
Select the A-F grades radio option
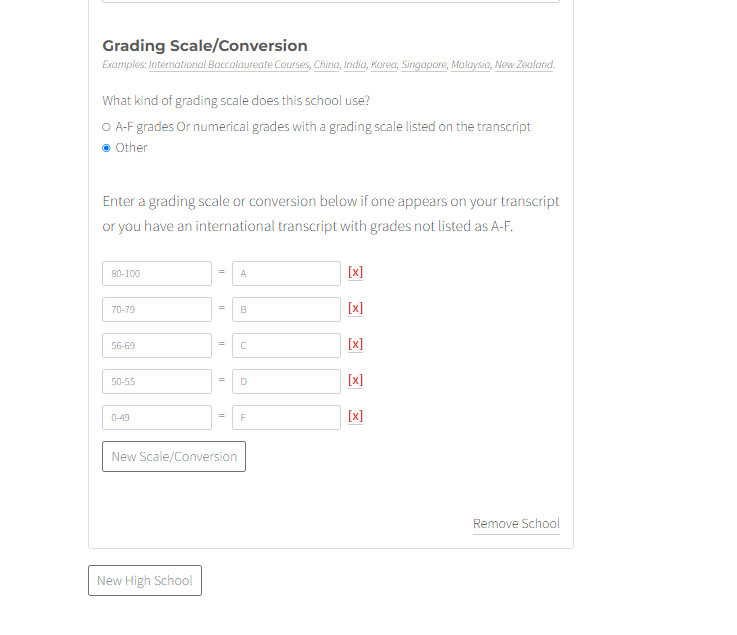[106, 127]
